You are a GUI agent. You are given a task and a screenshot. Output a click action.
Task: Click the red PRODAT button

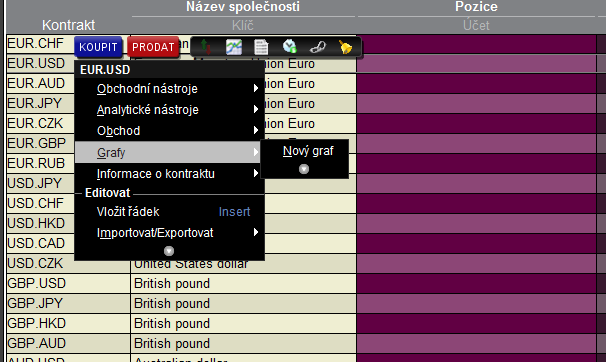pos(153,47)
